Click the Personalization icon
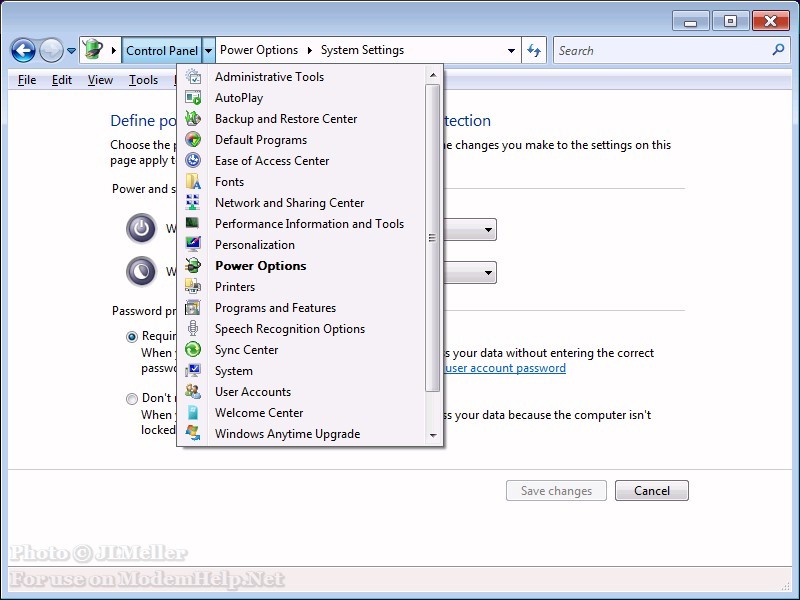800x600 pixels. (193, 244)
